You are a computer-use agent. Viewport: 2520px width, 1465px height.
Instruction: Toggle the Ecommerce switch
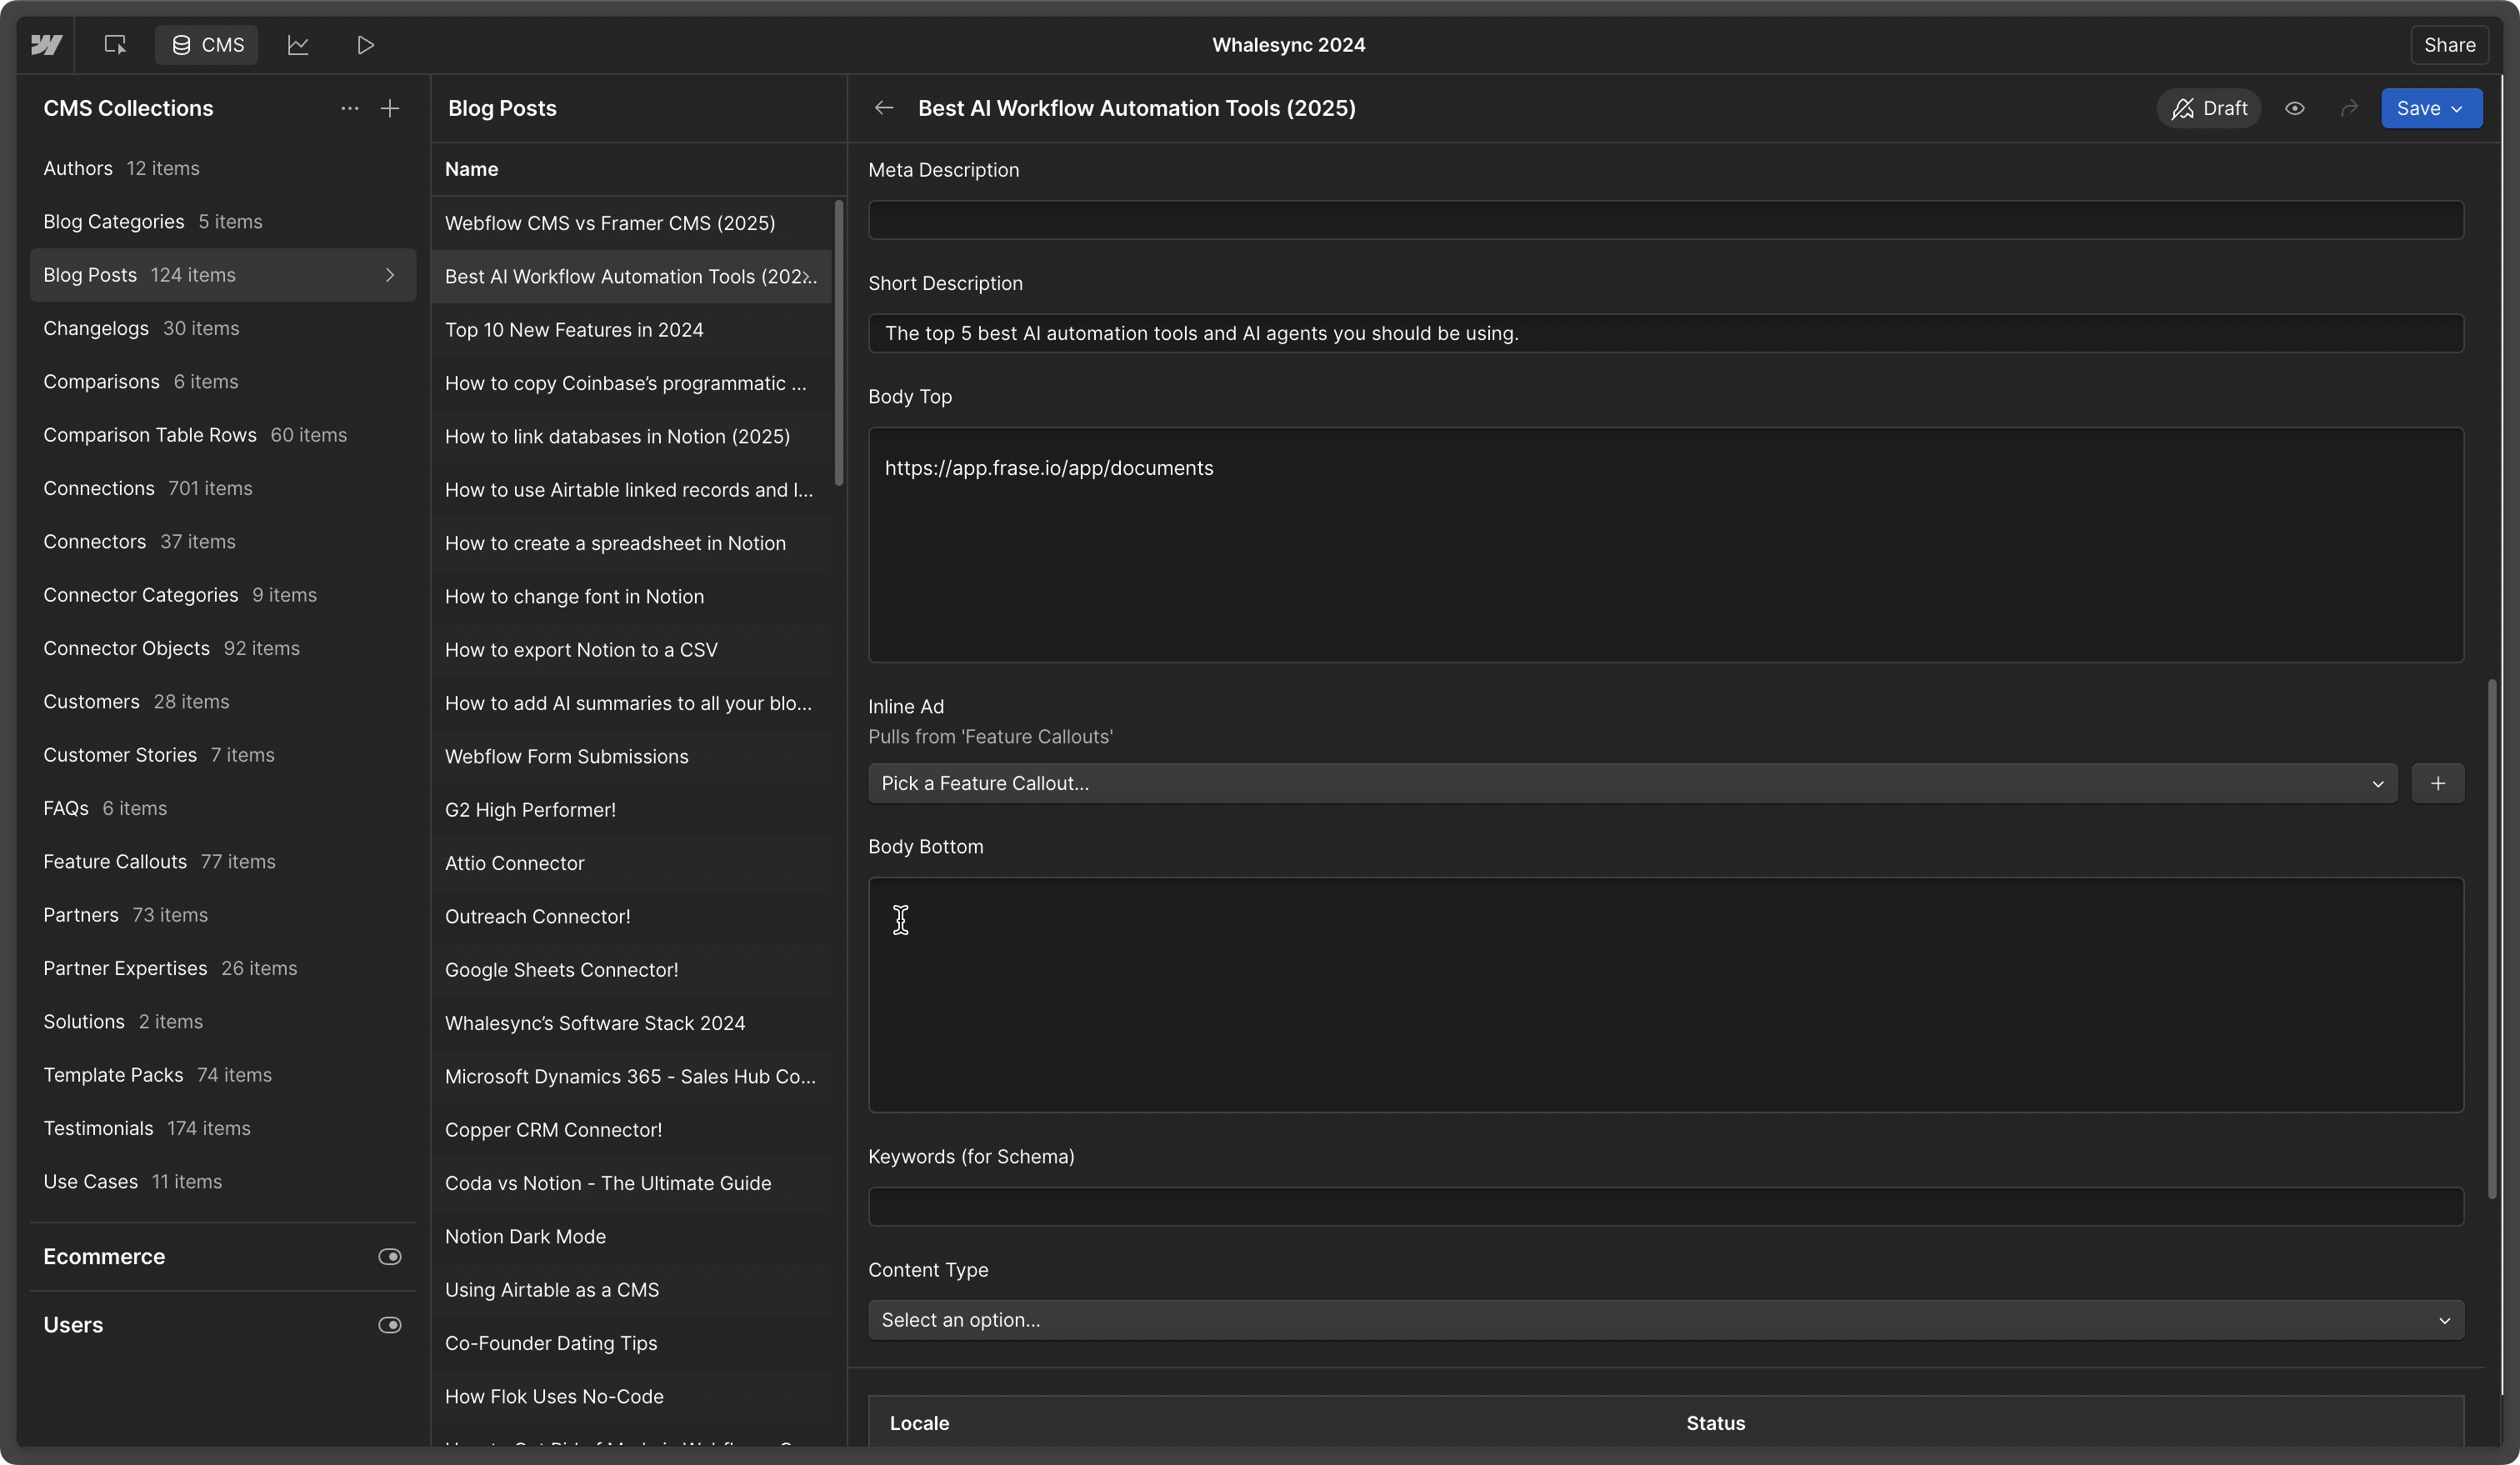pyautogui.click(x=390, y=1256)
